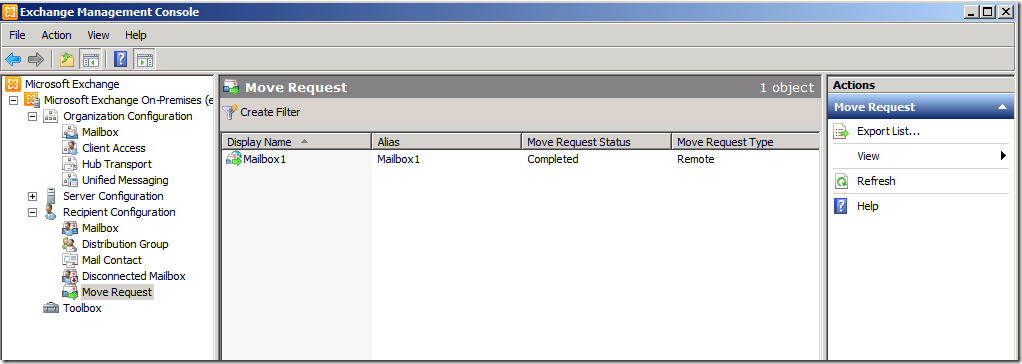1022x364 pixels.
Task: Click Create Filter link
Action: [x=270, y=112]
